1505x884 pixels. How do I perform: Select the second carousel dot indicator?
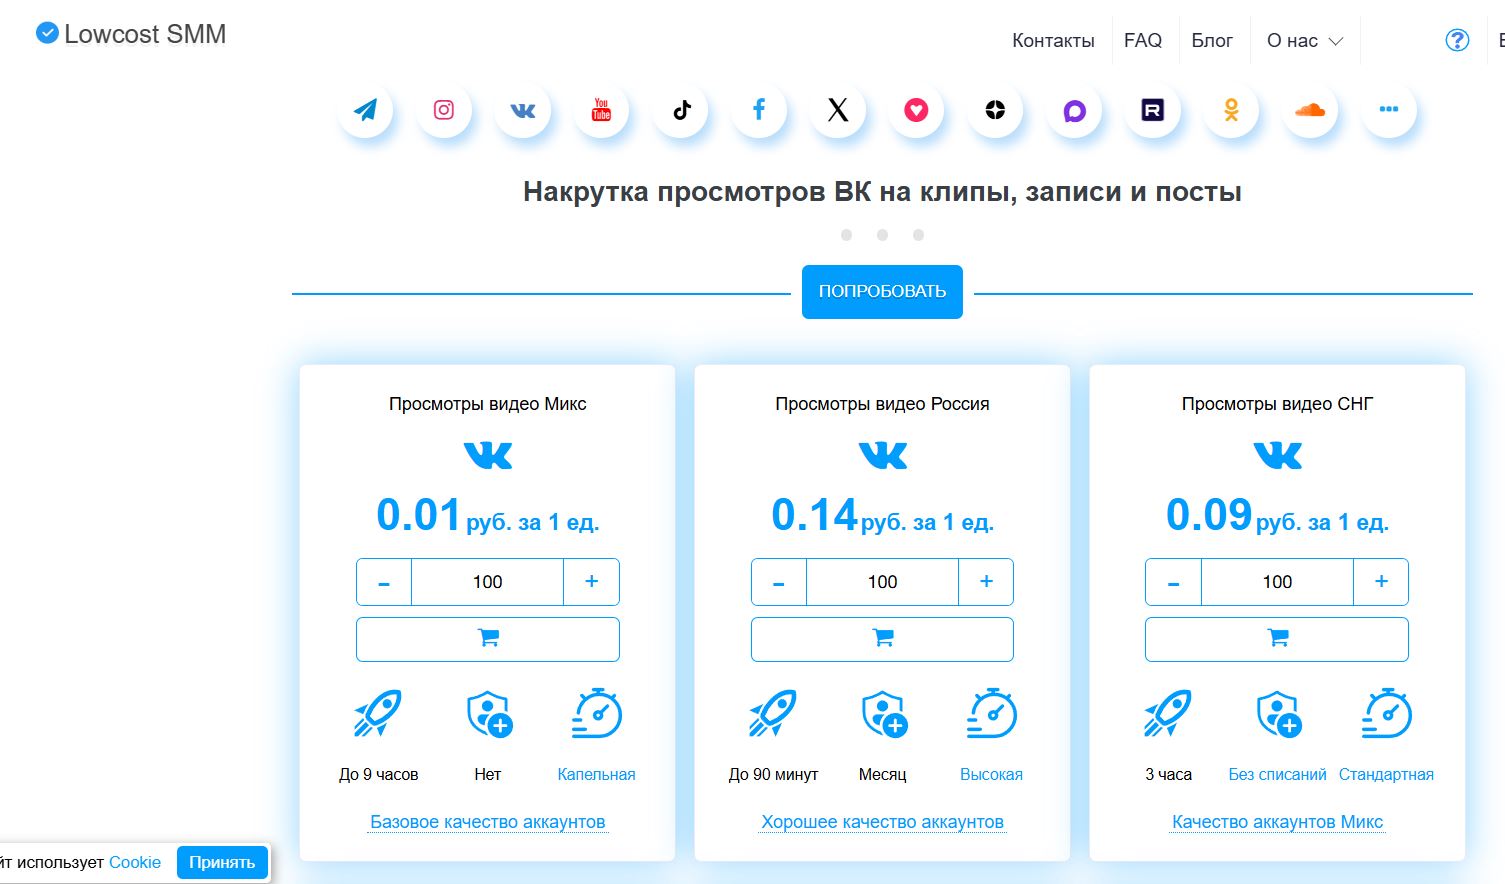(x=882, y=234)
